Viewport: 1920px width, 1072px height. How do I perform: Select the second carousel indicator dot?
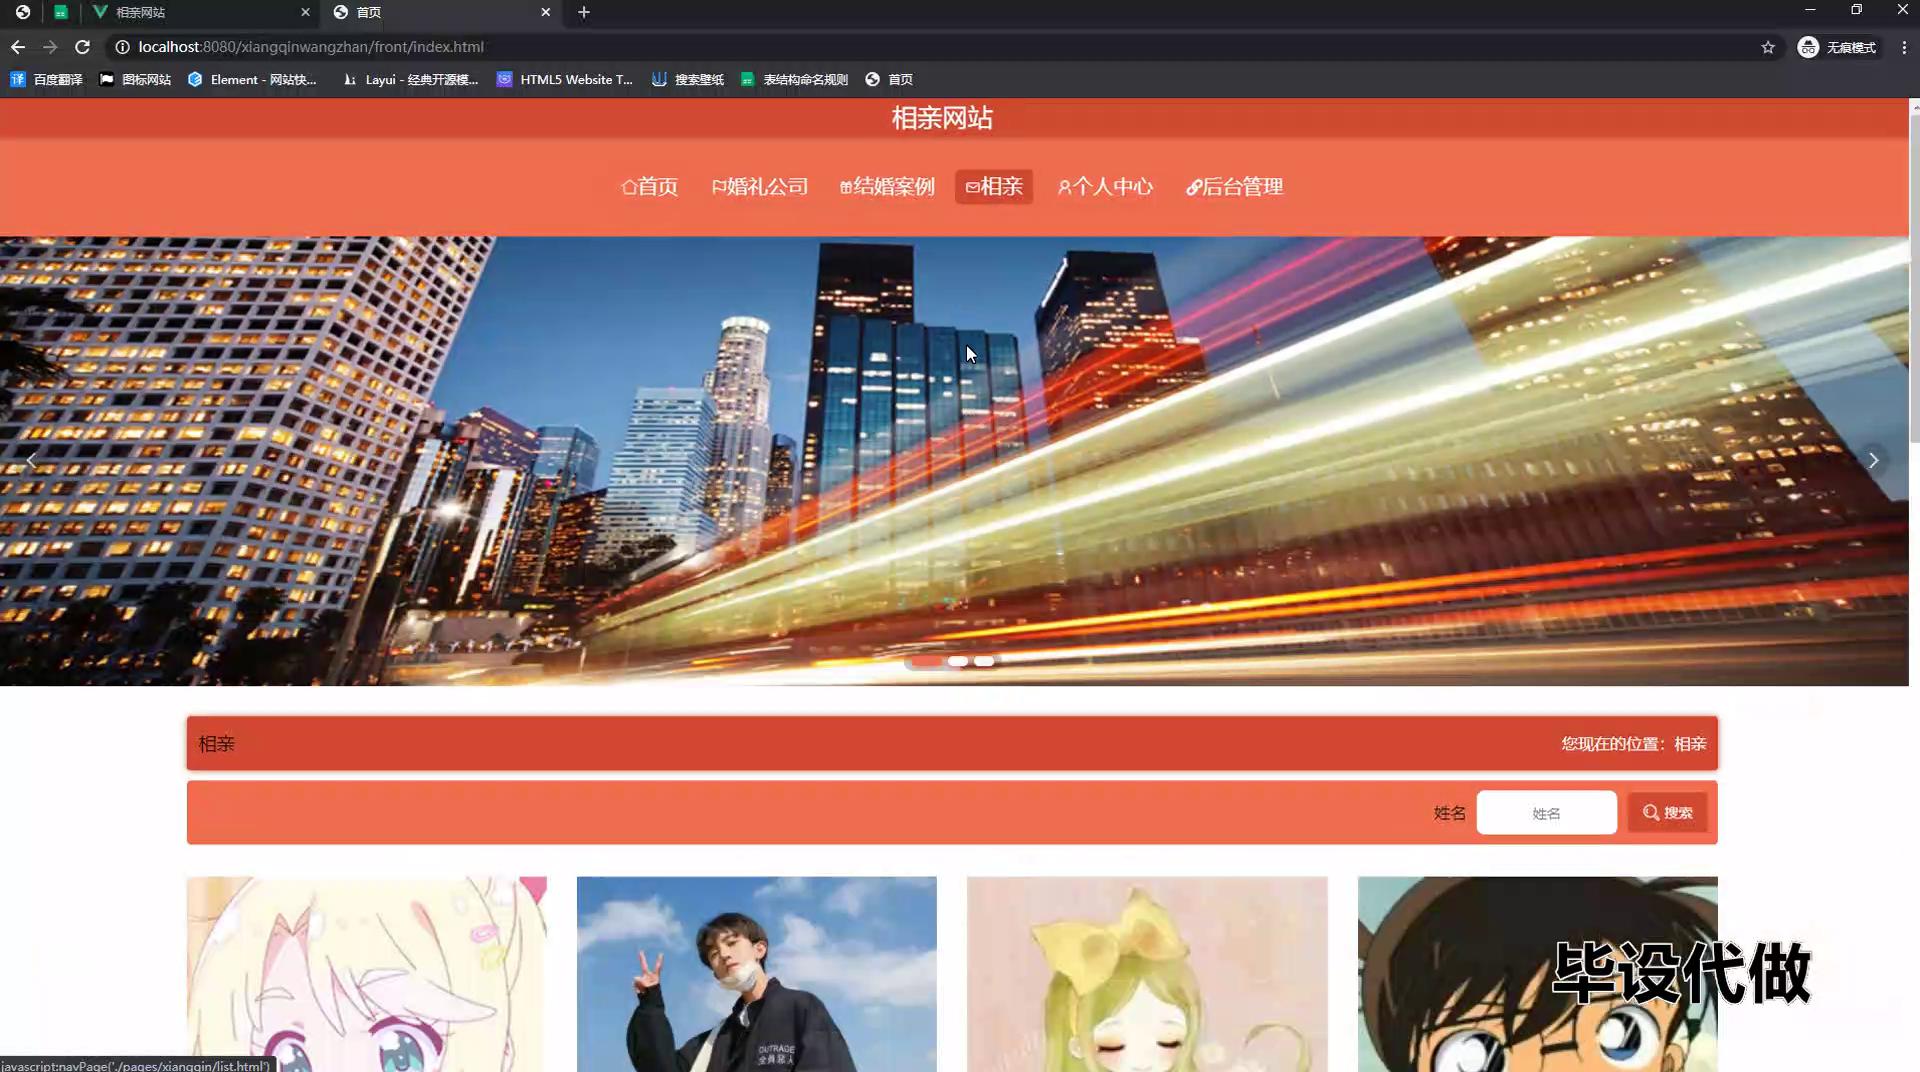coord(957,661)
